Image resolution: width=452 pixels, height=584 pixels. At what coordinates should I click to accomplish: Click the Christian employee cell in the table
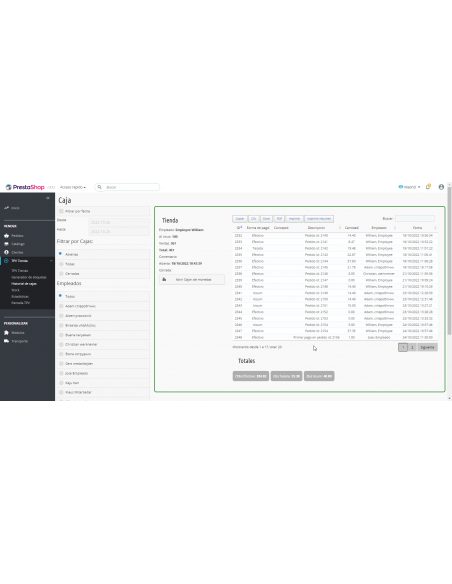pyautogui.click(x=379, y=273)
